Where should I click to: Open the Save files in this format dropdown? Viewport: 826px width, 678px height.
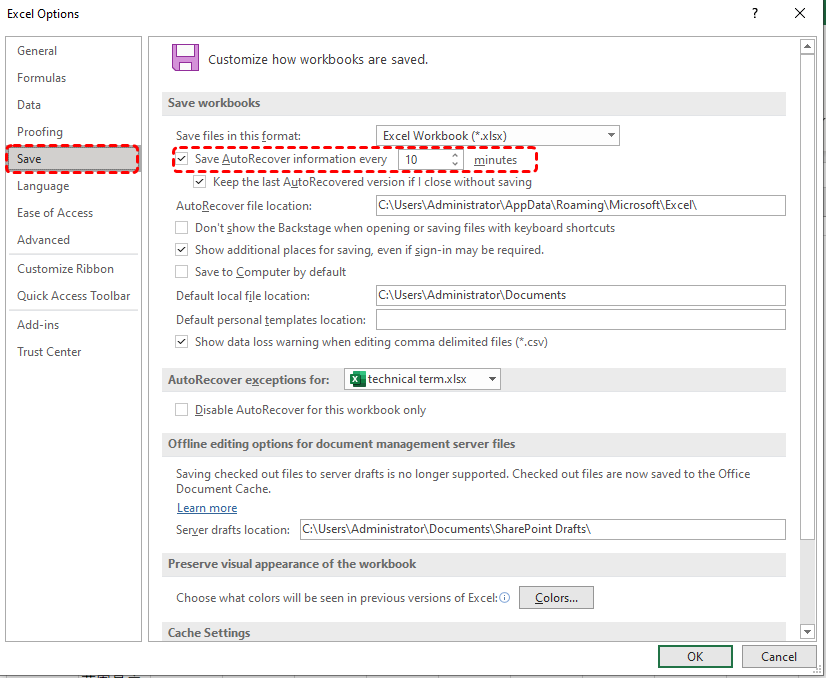[498, 135]
